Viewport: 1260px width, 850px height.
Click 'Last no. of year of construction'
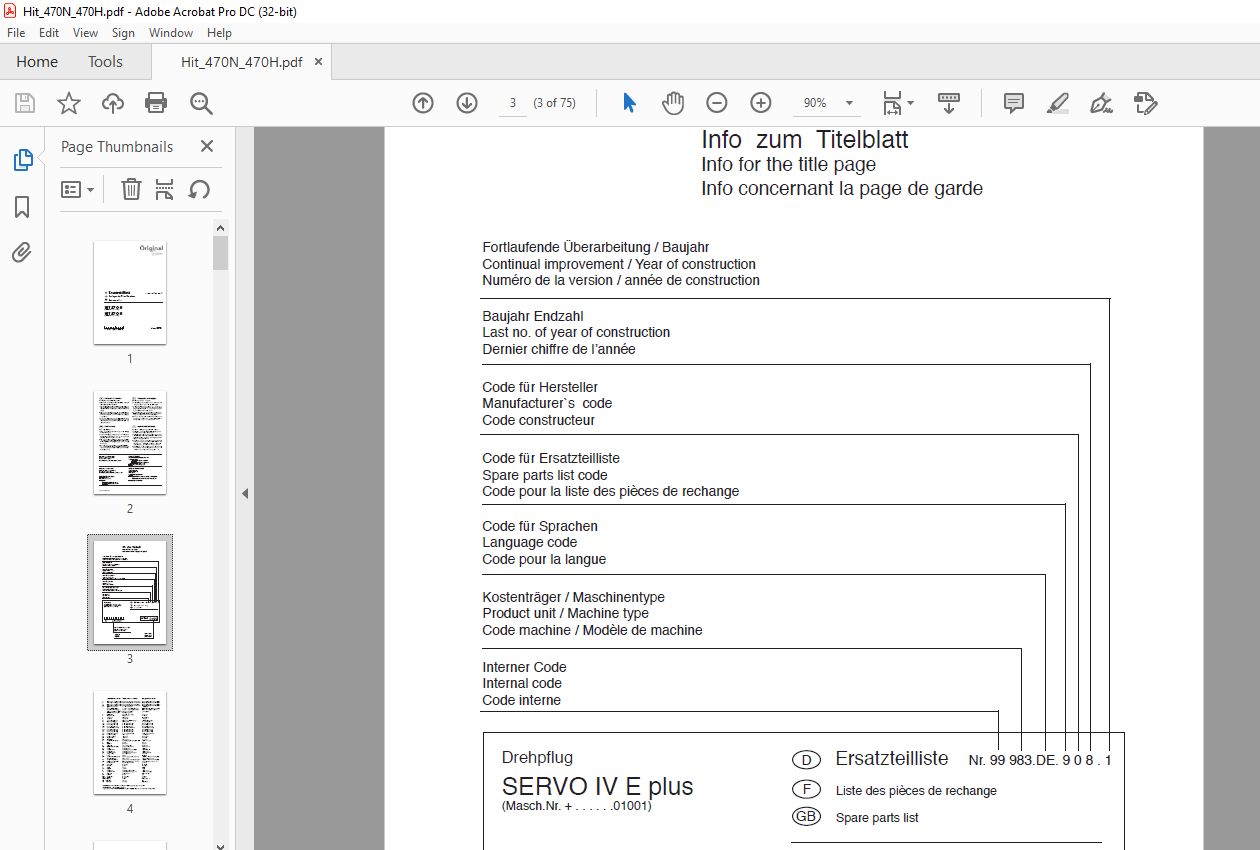point(576,332)
